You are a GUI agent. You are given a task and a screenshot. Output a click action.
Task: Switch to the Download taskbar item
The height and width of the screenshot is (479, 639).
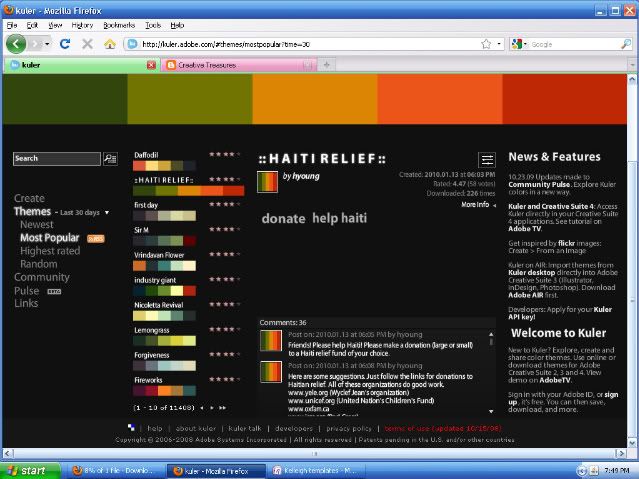pyautogui.click(x=114, y=471)
